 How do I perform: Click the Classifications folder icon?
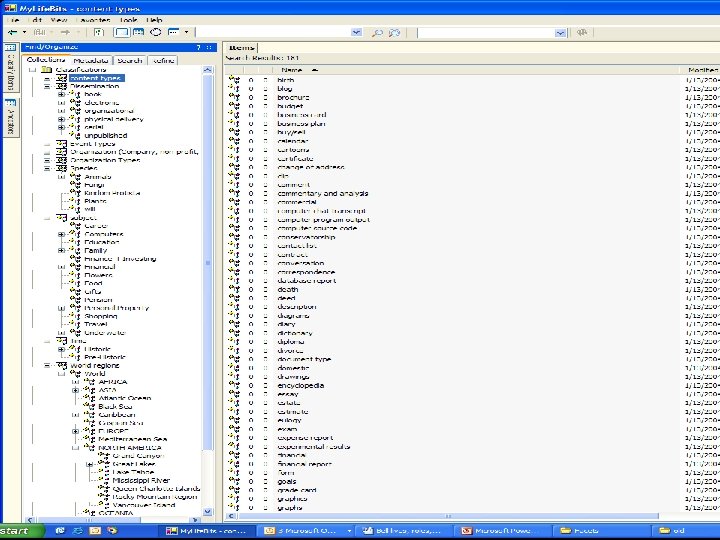(46, 70)
